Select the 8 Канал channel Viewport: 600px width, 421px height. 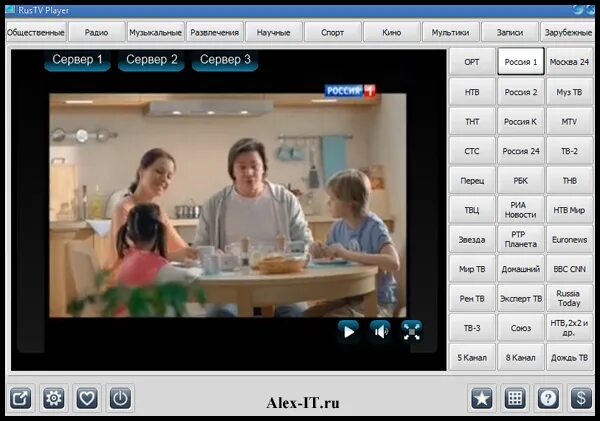pos(521,357)
